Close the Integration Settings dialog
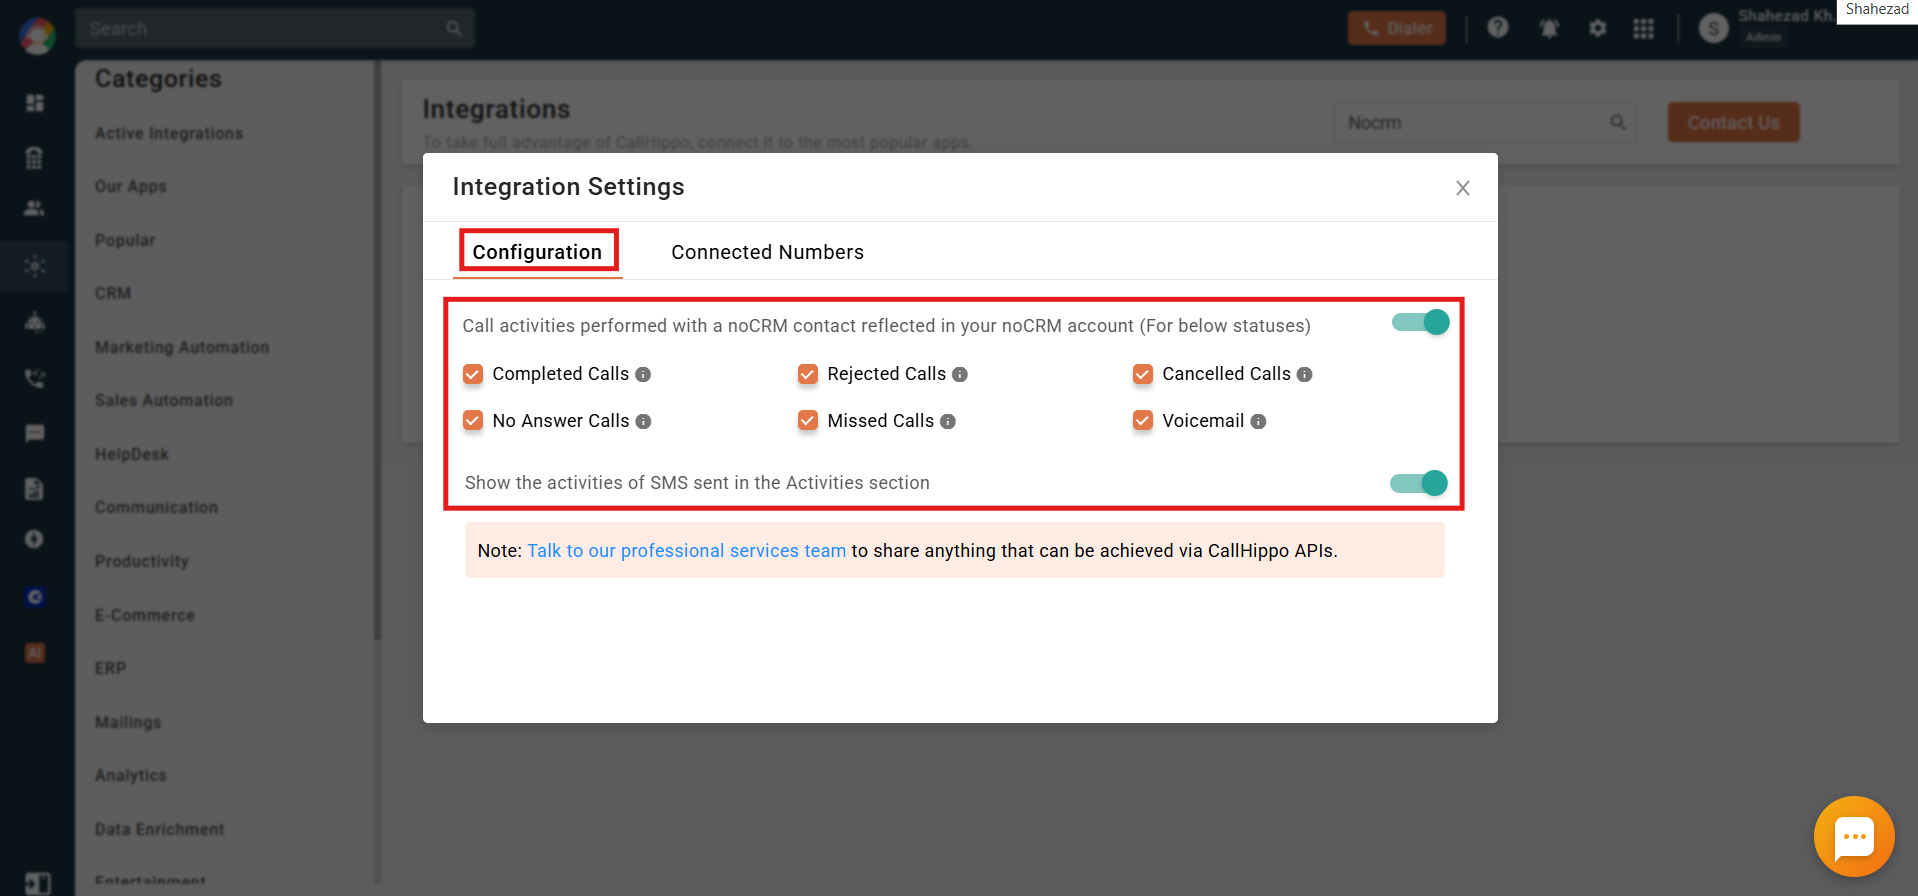The width and height of the screenshot is (1918, 896). [x=1462, y=188]
